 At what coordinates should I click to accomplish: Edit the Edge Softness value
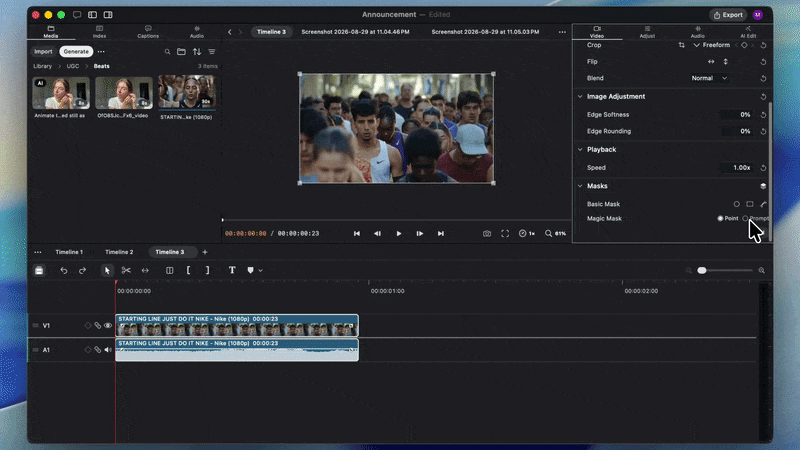(x=736, y=115)
